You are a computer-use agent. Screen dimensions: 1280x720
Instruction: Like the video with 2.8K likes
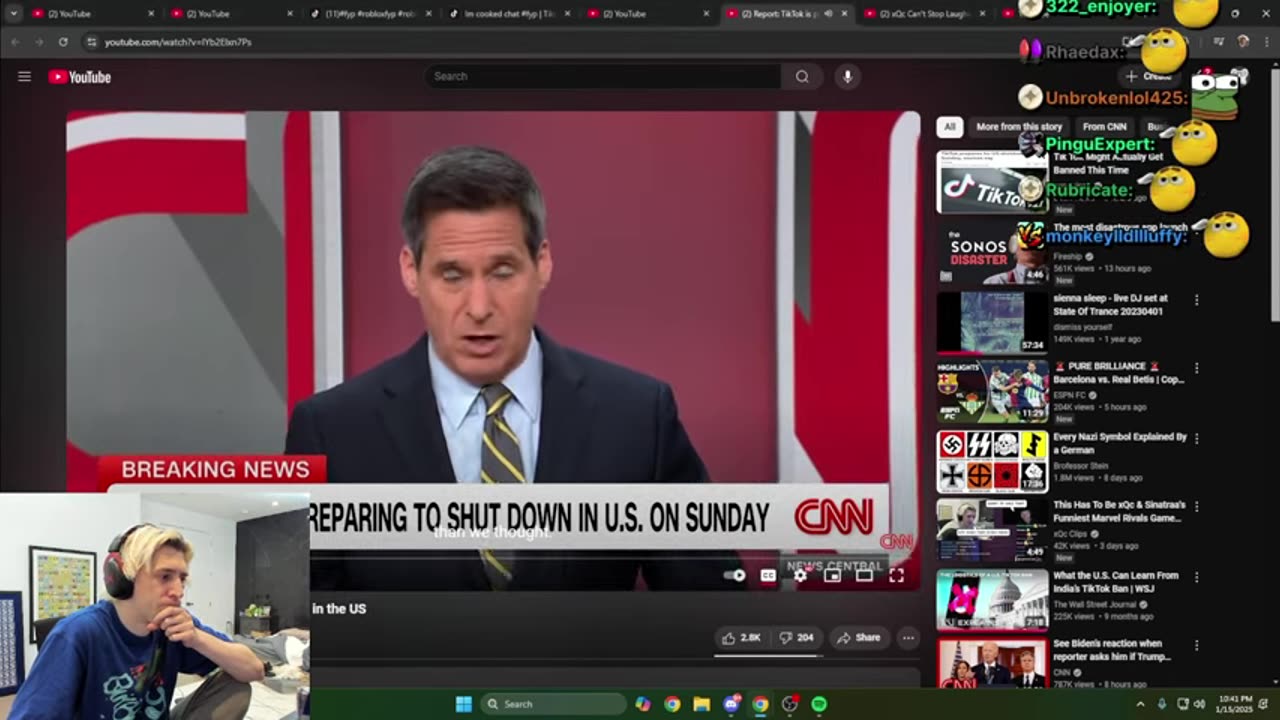pyautogui.click(x=742, y=637)
